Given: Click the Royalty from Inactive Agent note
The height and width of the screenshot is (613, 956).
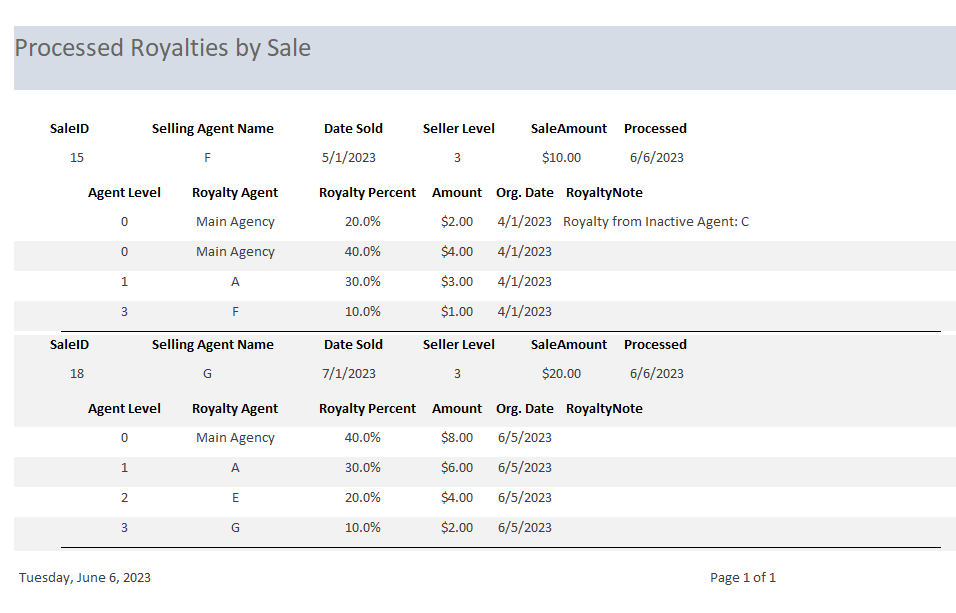Looking at the screenshot, I should pos(656,221).
